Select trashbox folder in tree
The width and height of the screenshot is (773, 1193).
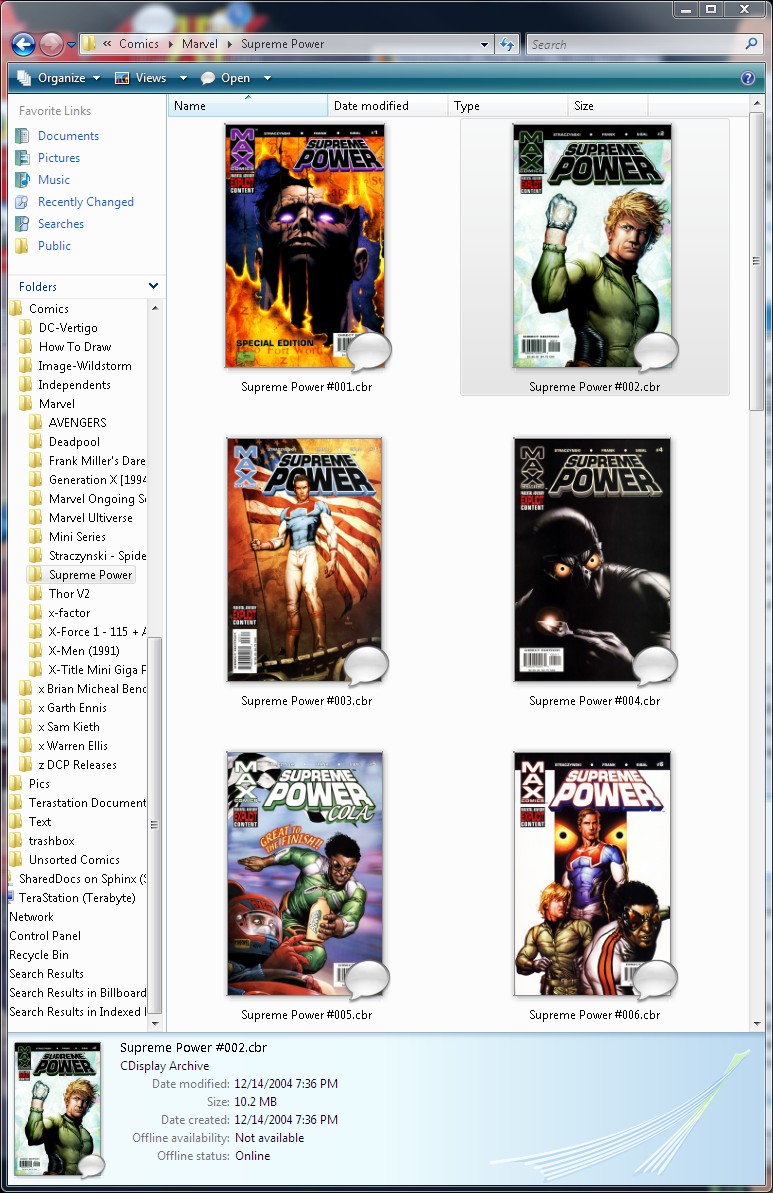pyautogui.click(x=51, y=841)
